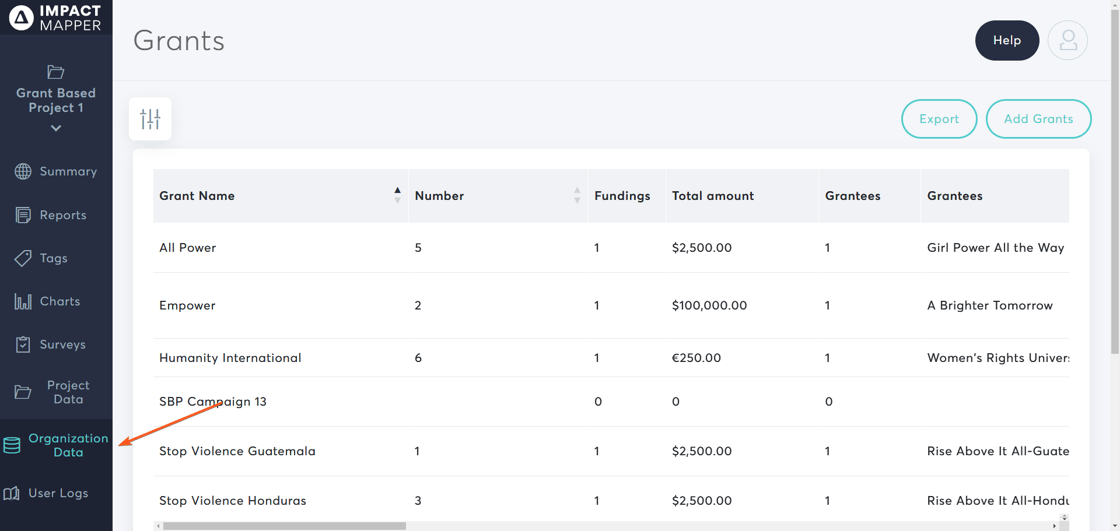Click the Summary globe icon
The image size is (1120, 531).
(x=23, y=172)
